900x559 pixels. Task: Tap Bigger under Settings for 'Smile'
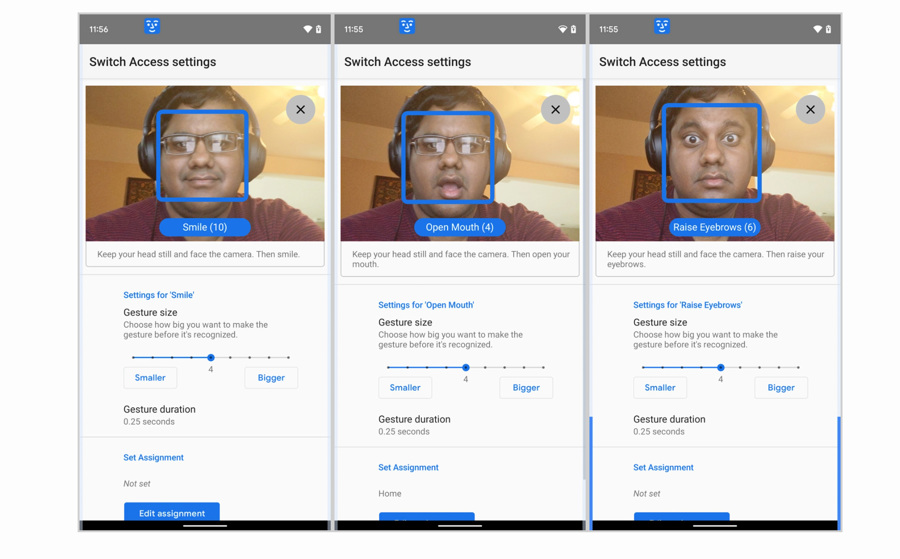pyautogui.click(x=271, y=378)
